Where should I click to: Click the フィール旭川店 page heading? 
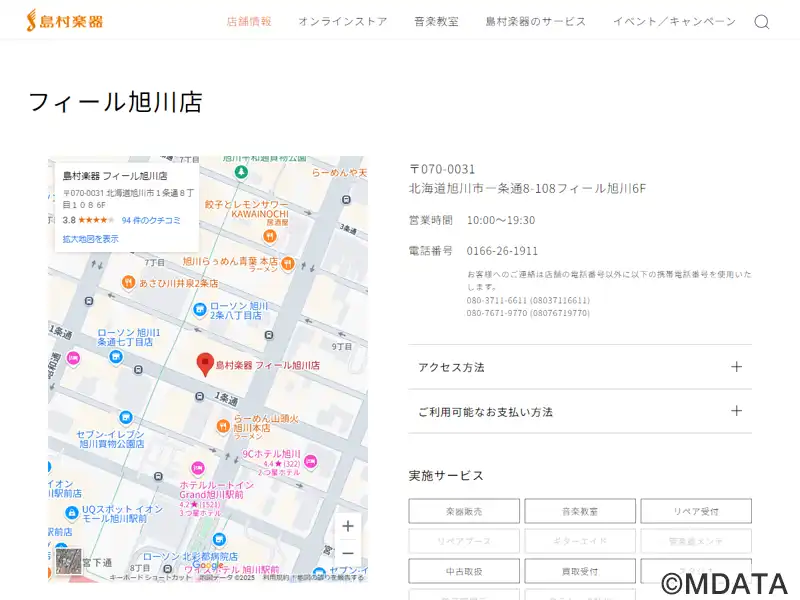(116, 102)
